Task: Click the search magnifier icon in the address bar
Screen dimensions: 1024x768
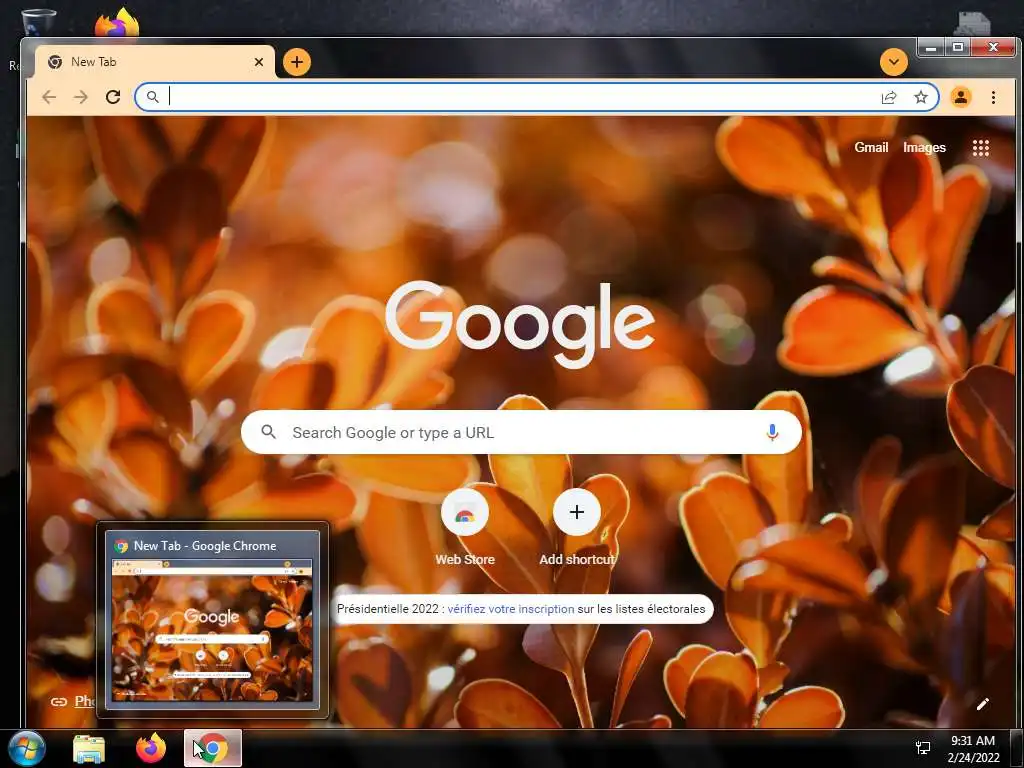Action: [x=152, y=97]
